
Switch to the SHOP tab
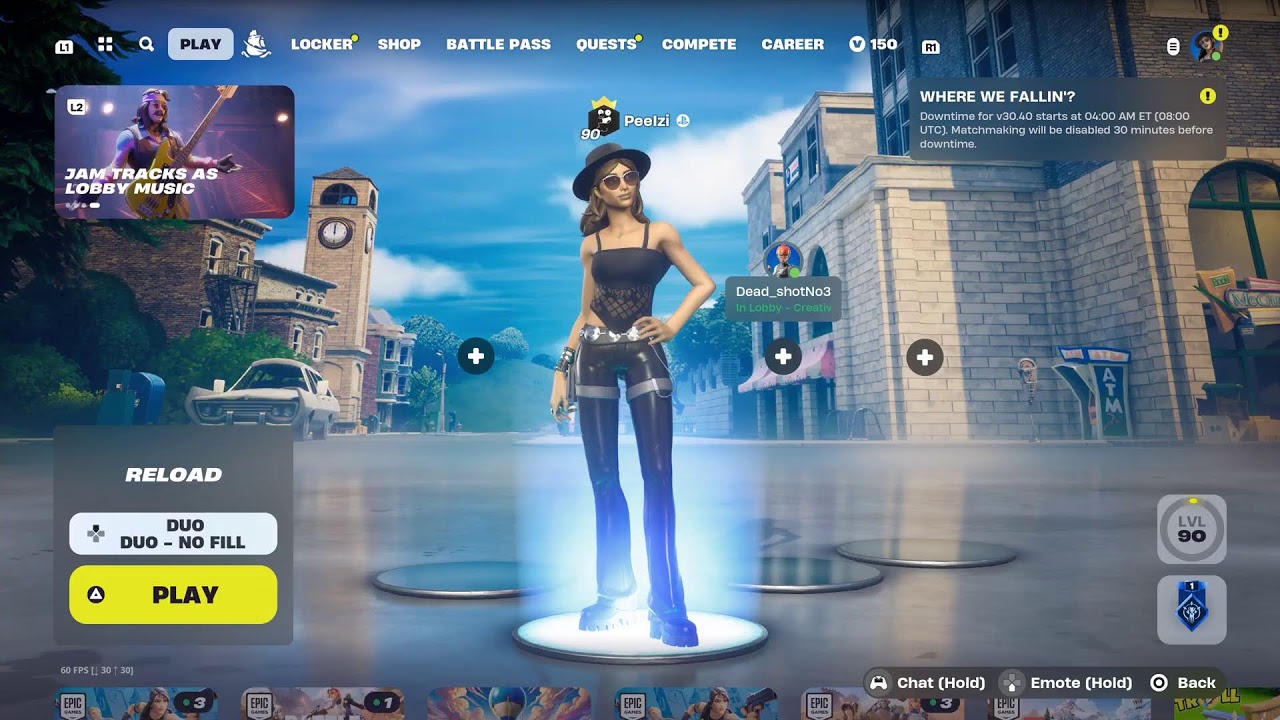coord(399,44)
